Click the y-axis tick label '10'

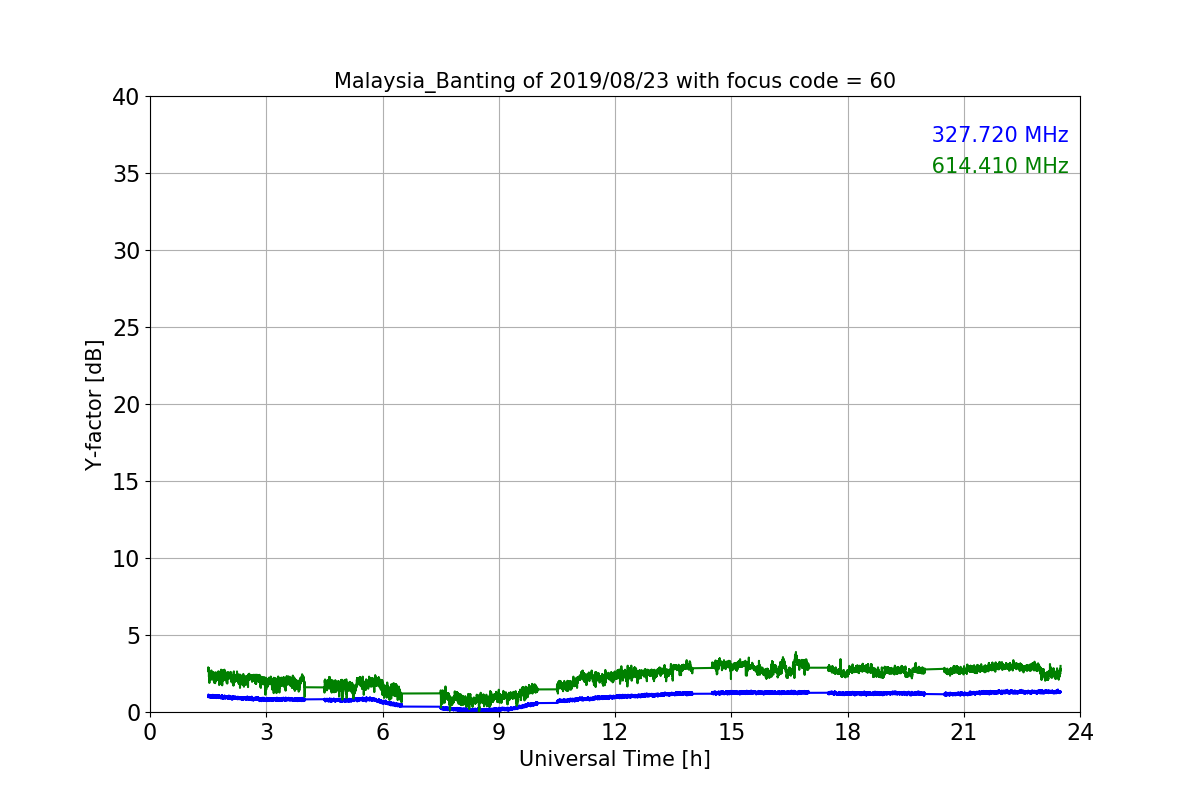point(126,559)
